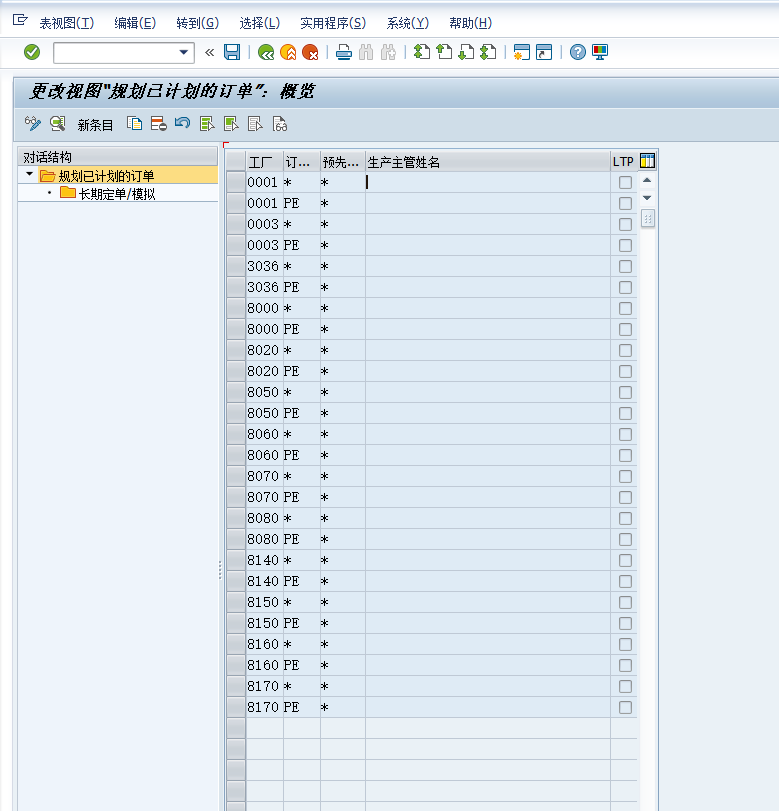Click the table vertical scrollbar handle

click(647, 218)
